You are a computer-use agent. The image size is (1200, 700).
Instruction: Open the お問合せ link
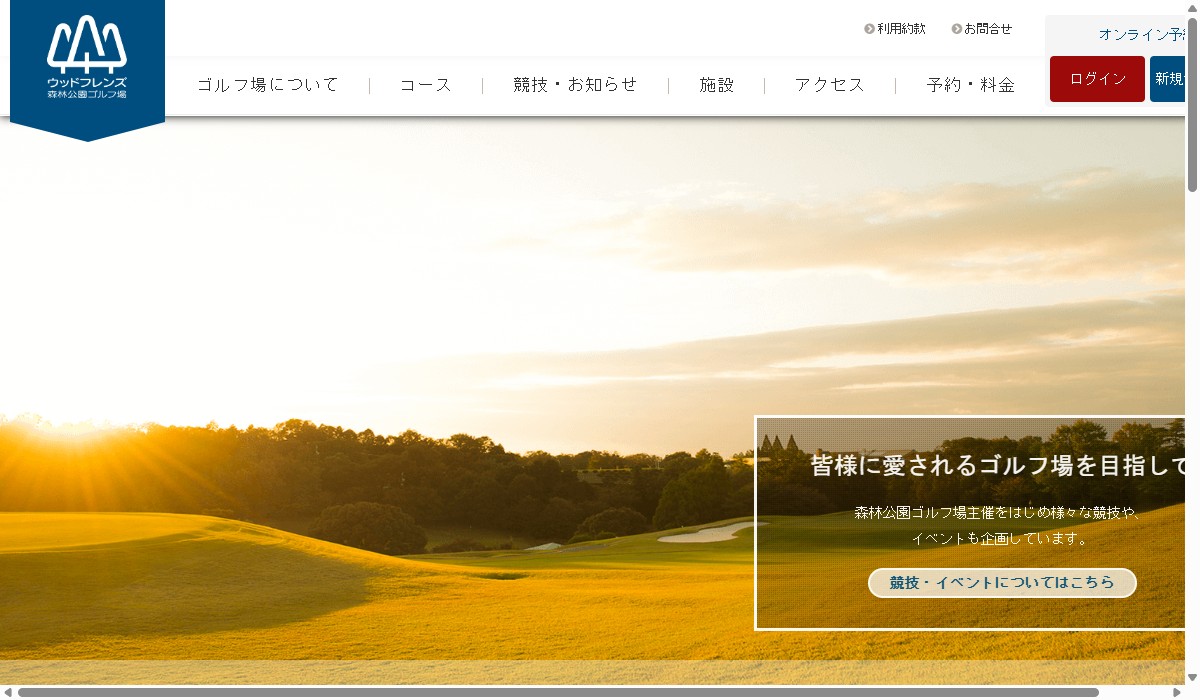pos(988,29)
